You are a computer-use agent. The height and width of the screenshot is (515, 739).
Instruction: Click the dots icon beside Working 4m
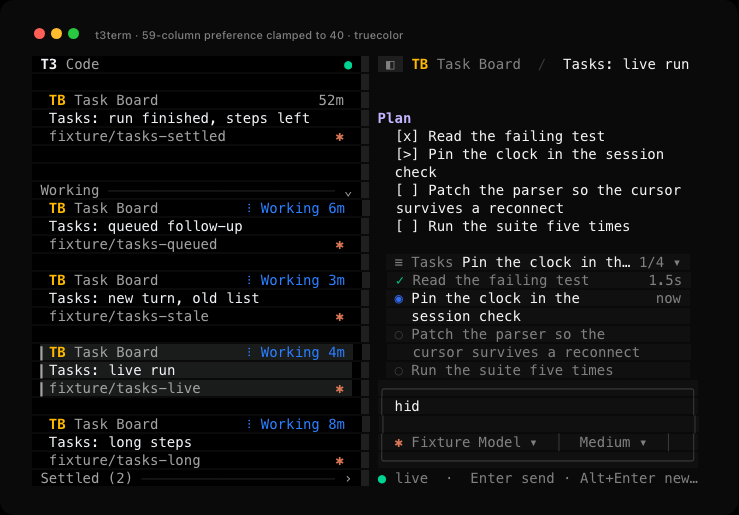click(249, 352)
